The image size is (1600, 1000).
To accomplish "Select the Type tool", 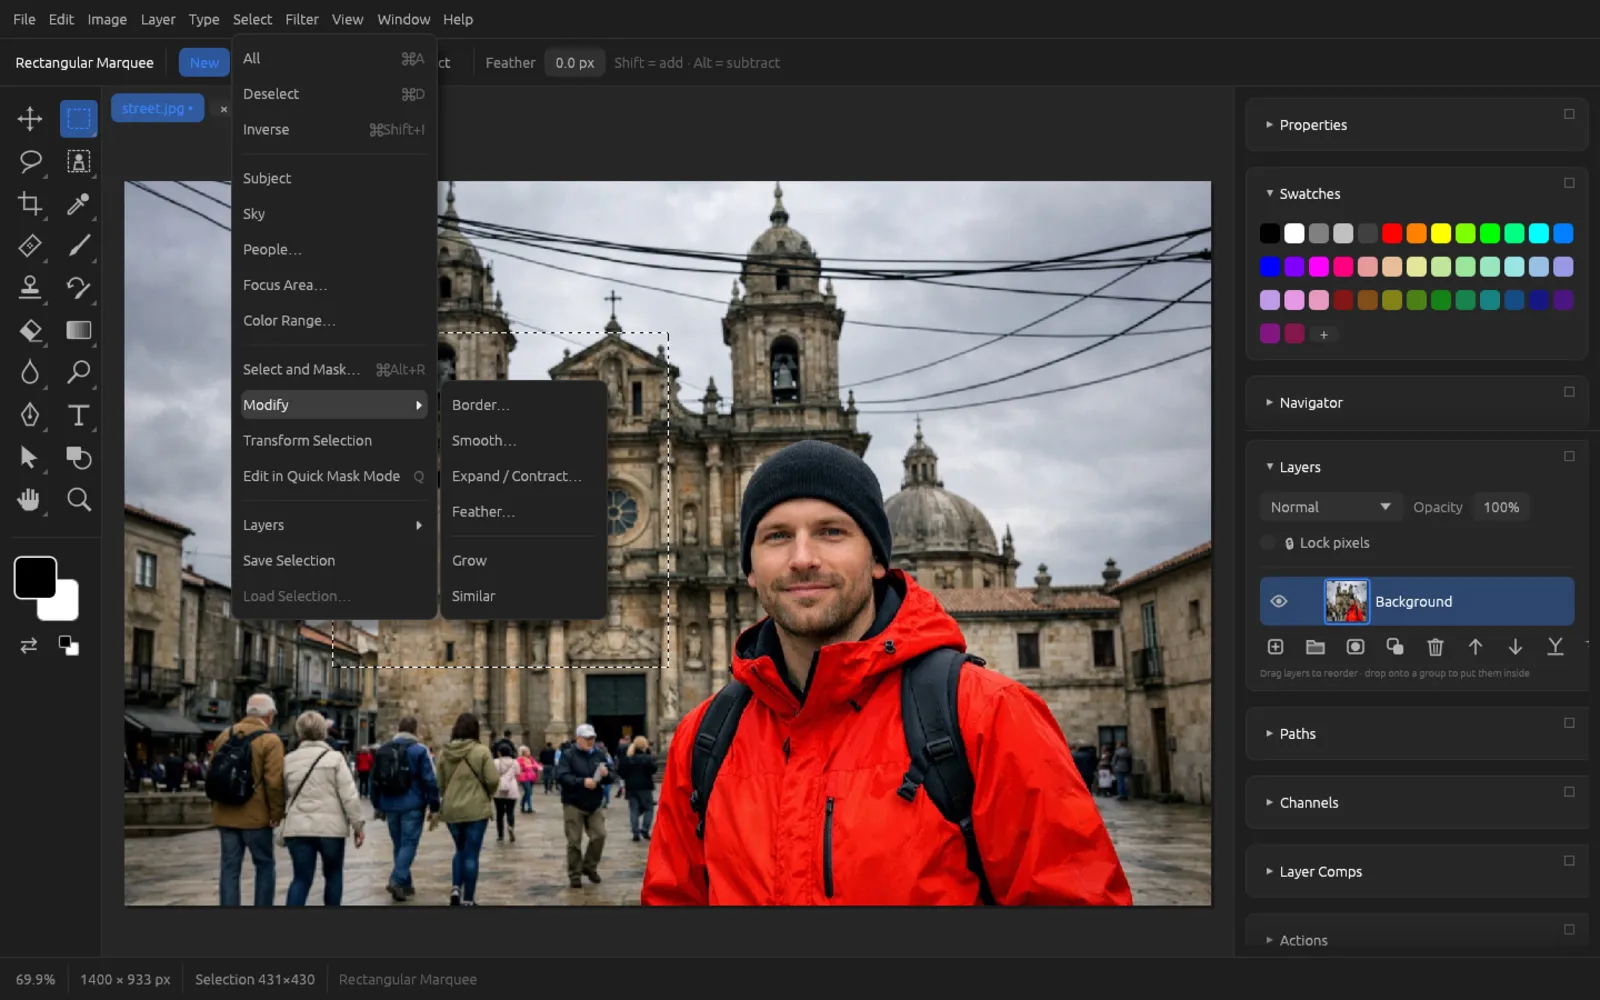I will click(78, 415).
